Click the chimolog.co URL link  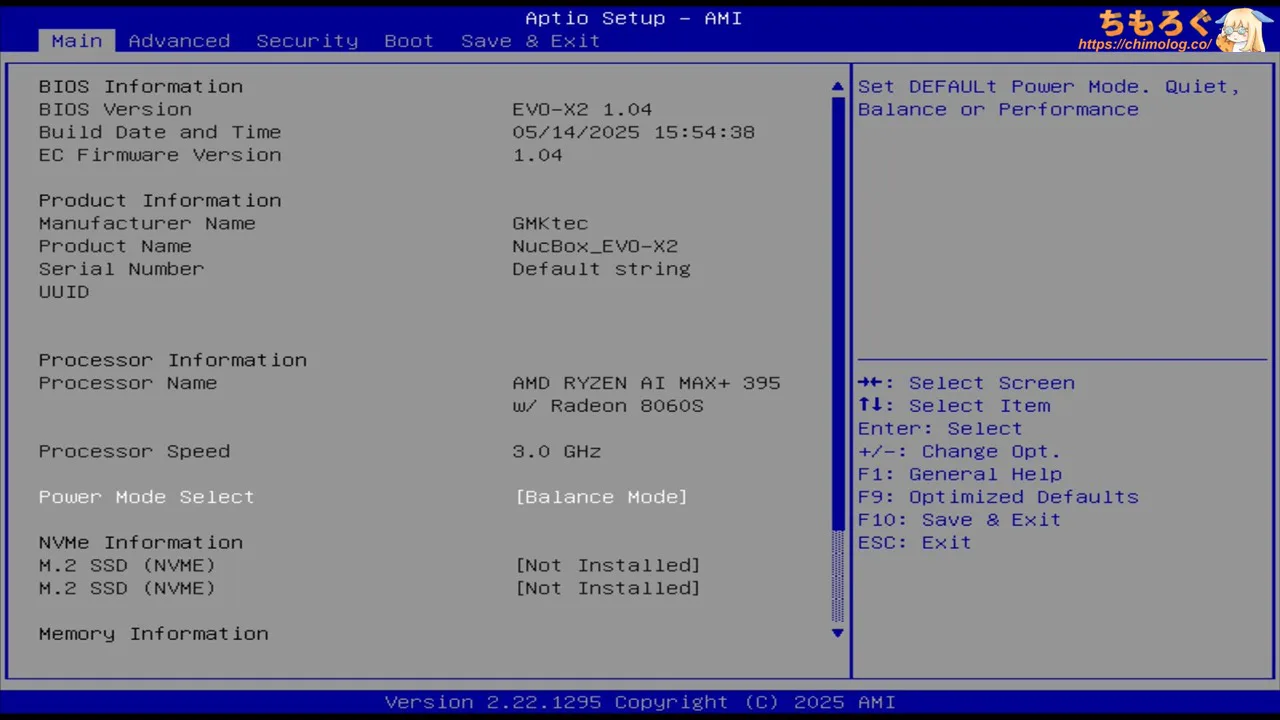point(1144,45)
